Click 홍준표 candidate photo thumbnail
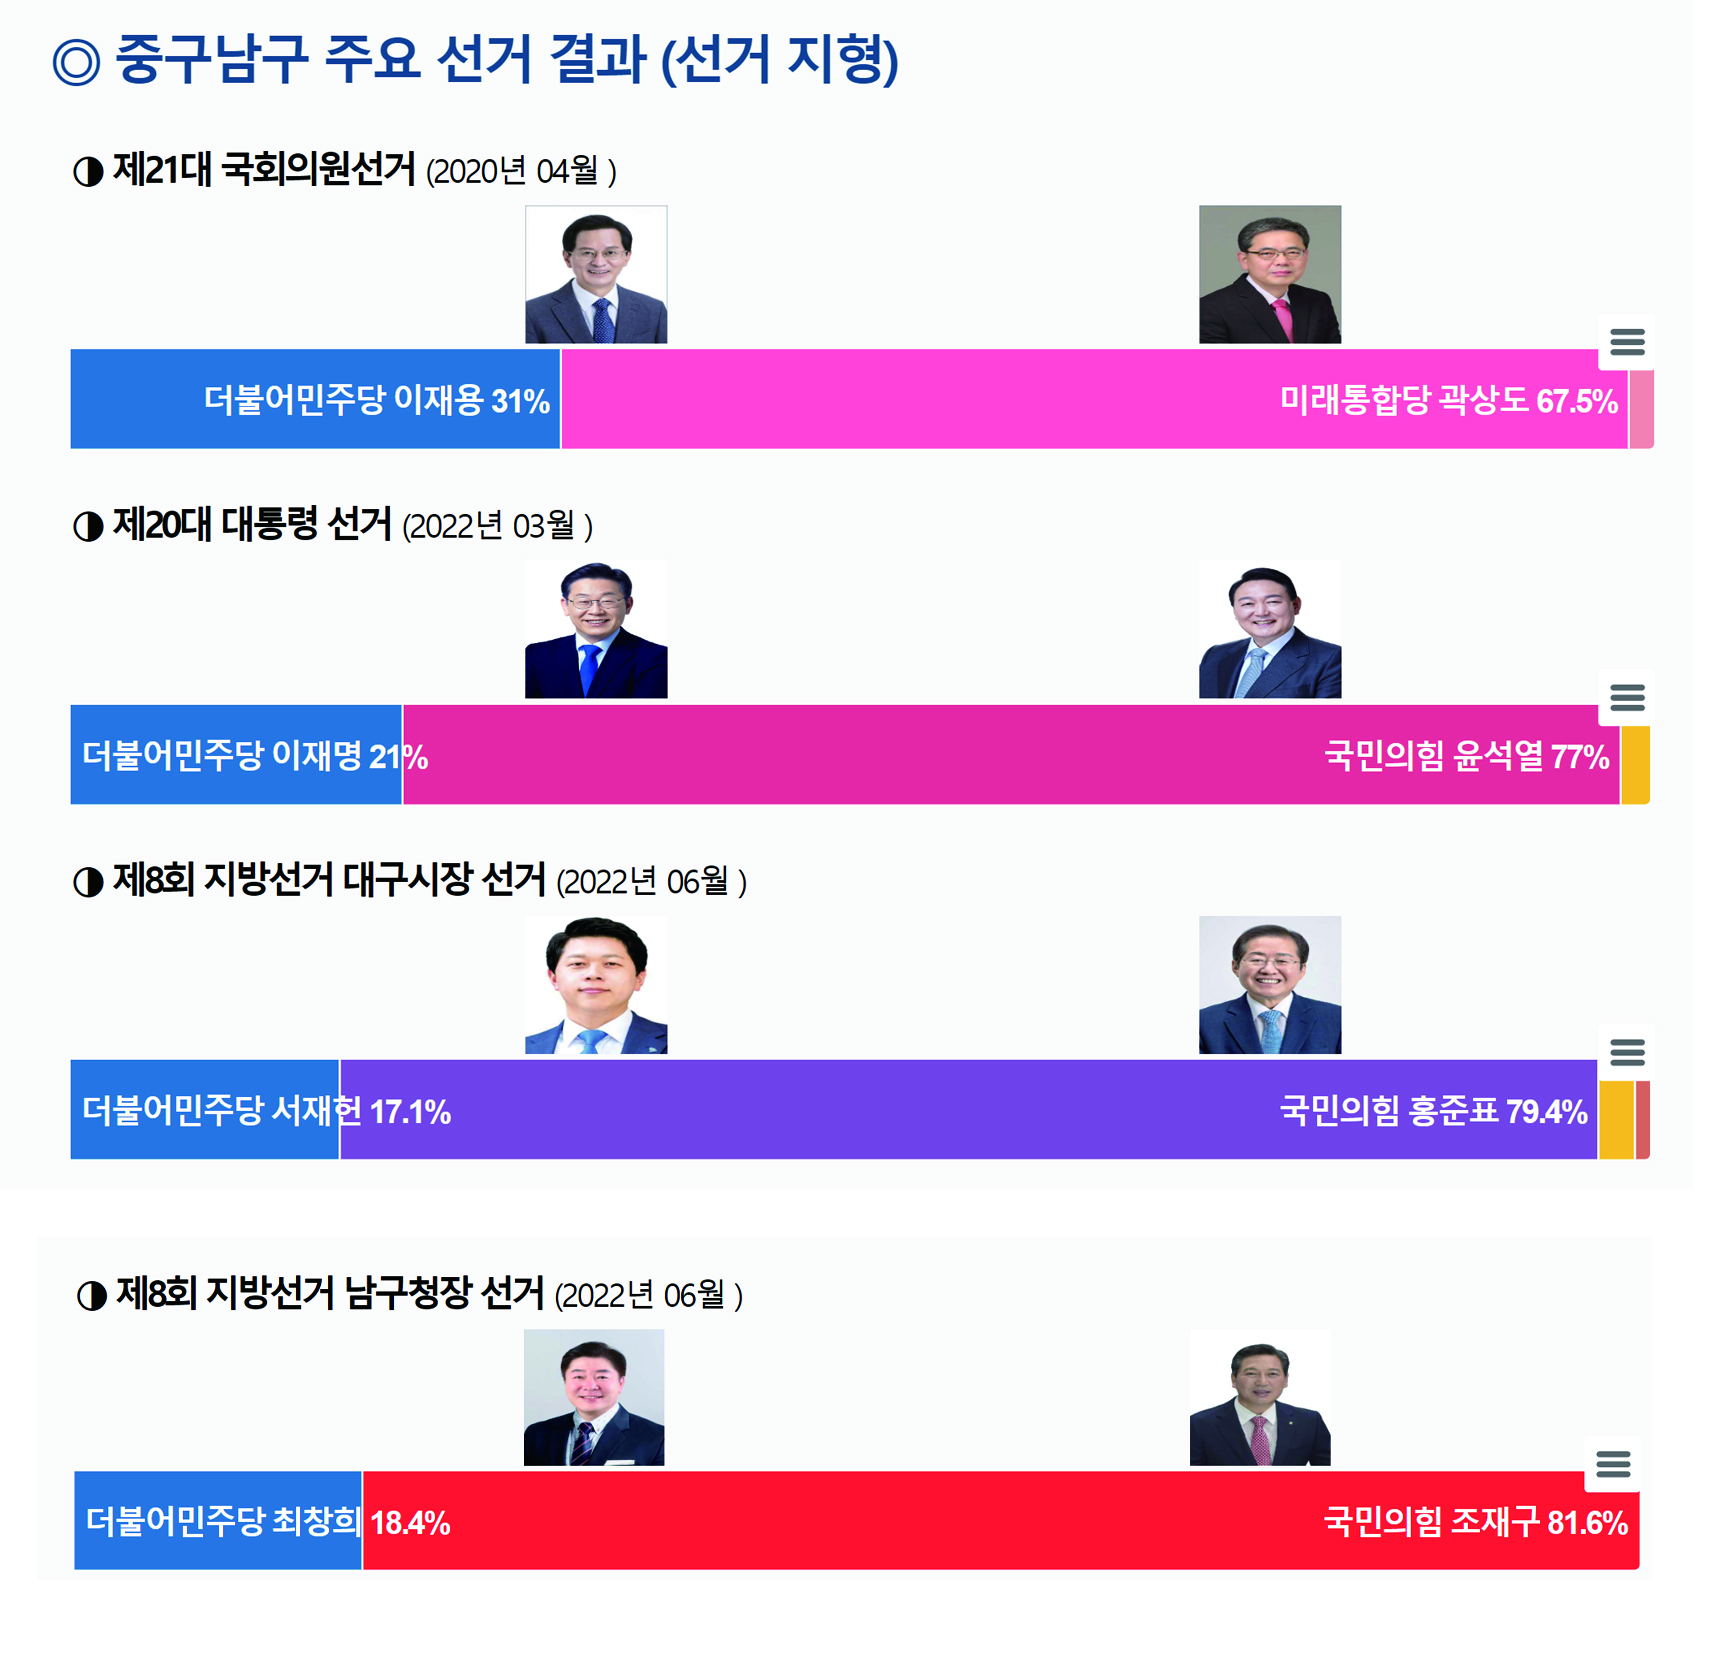This screenshot has width=1718, height=1659. tap(1269, 985)
